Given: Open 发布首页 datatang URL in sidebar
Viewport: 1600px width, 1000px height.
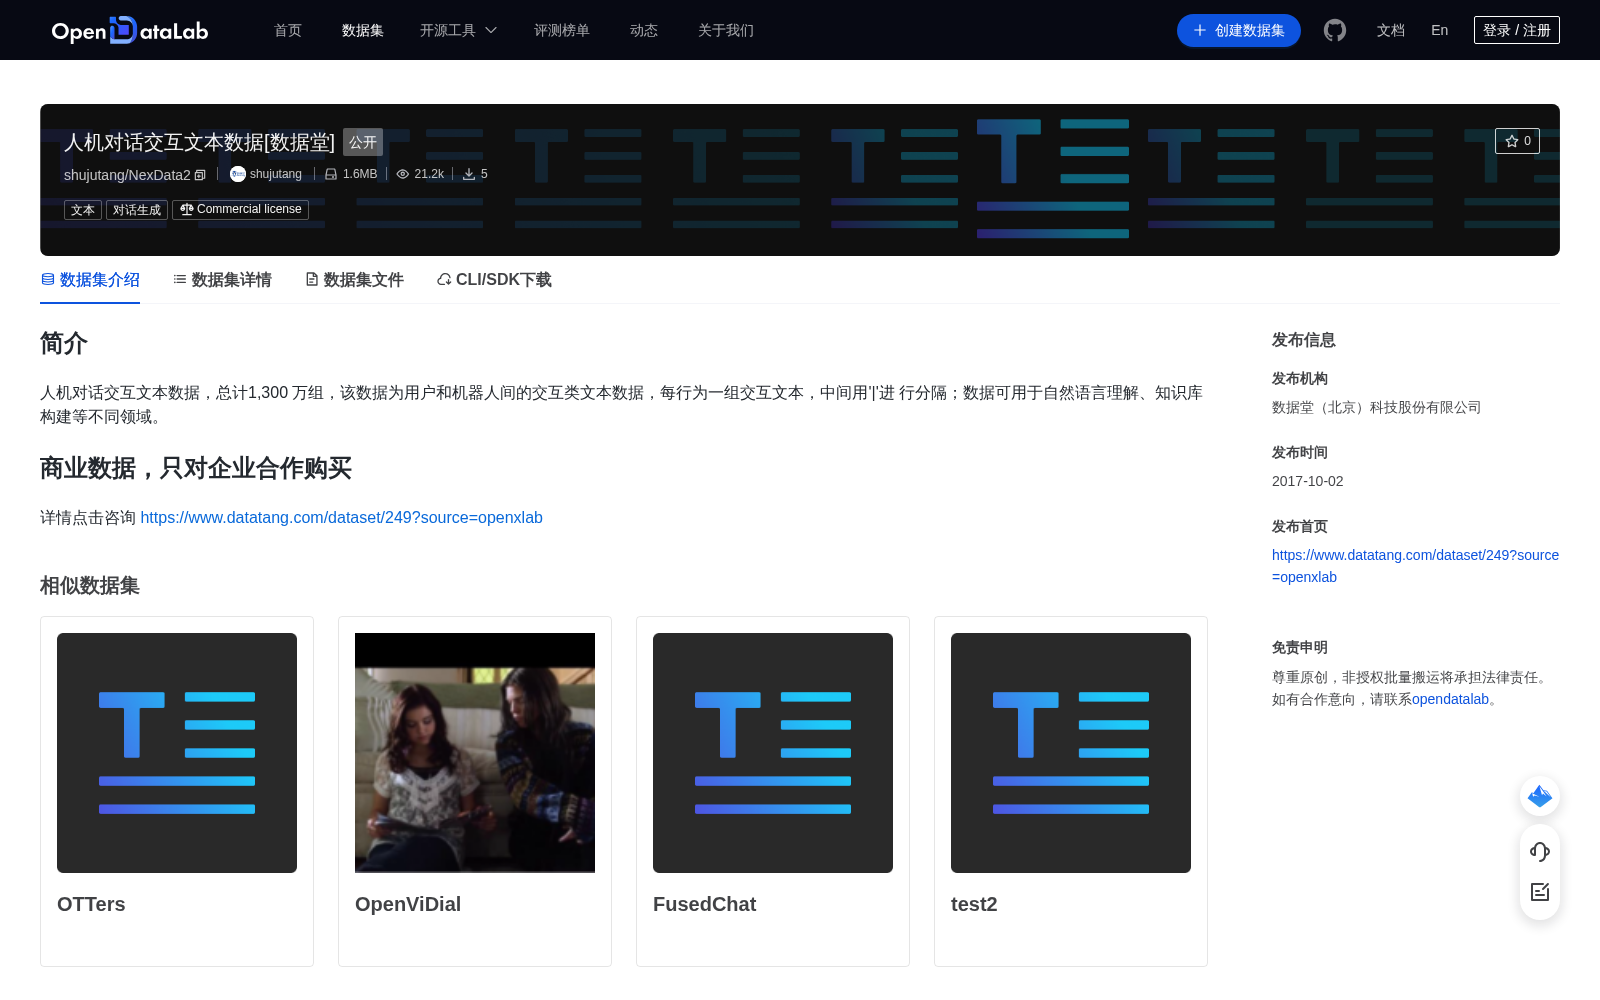Looking at the screenshot, I should coord(1415,566).
